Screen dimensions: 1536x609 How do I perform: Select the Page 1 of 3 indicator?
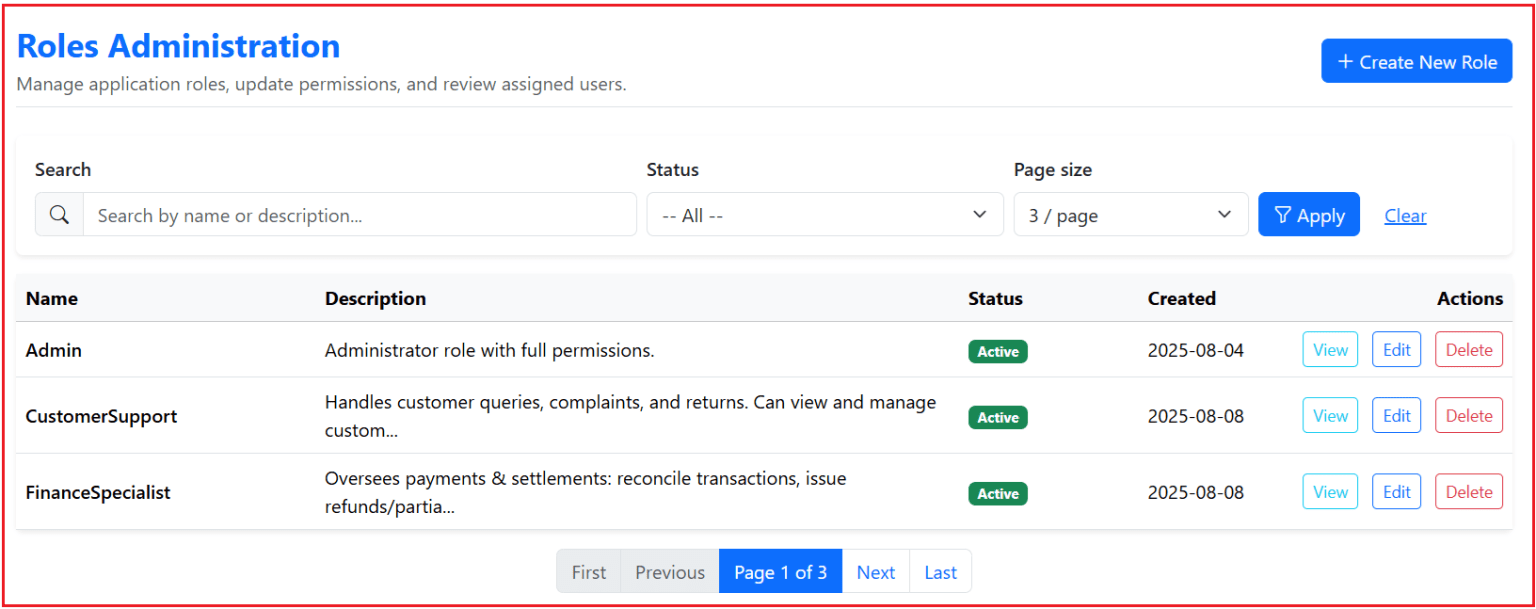(x=780, y=572)
